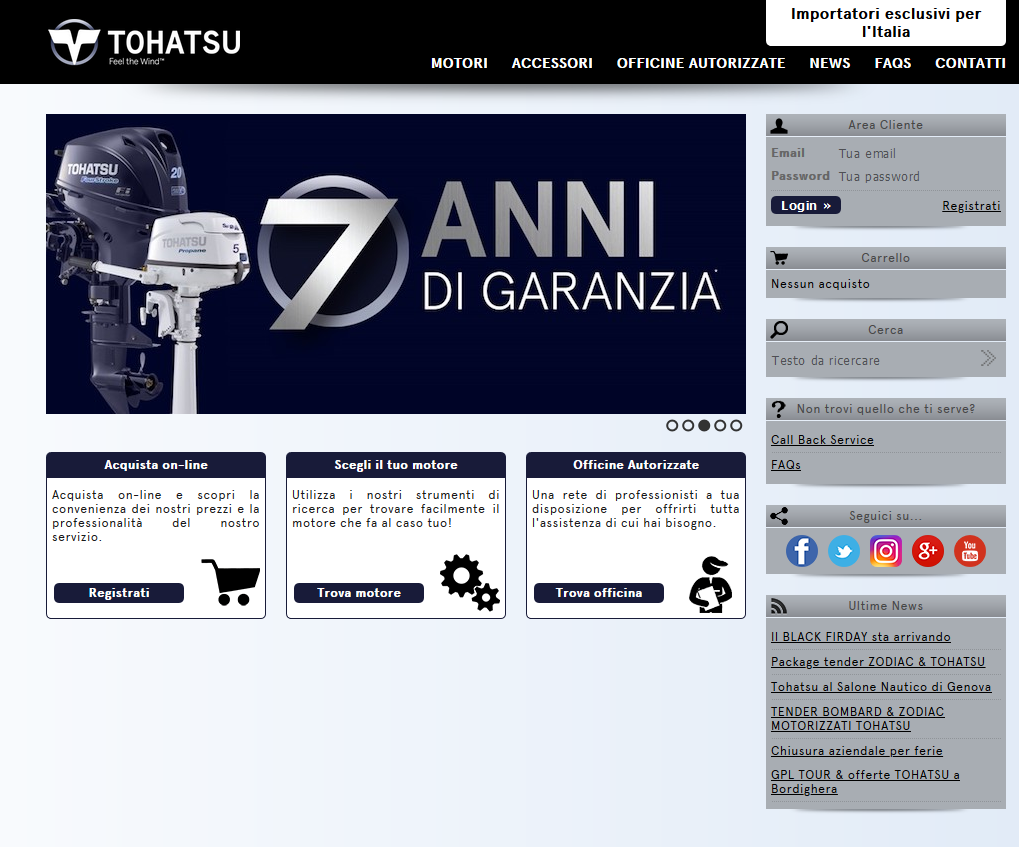The height and width of the screenshot is (847, 1019).
Task: Click the Login button
Action: click(x=806, y=205)
